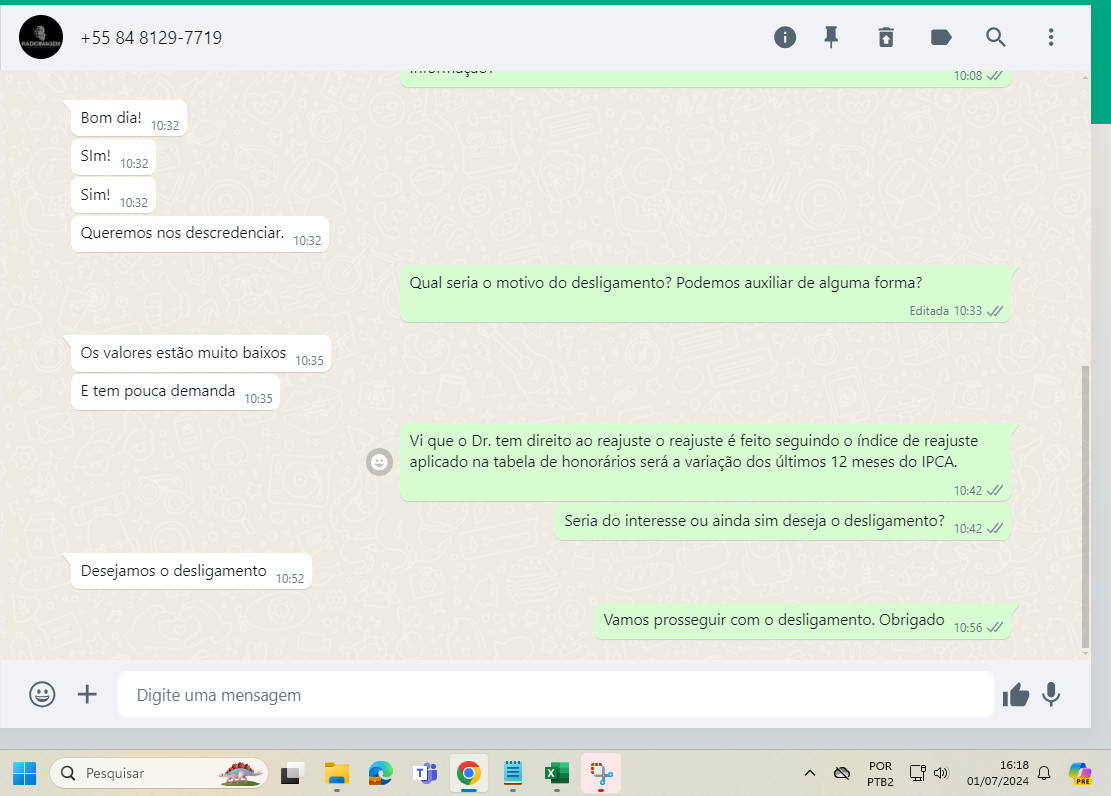Open the Copilot preview icon
Image resolution: width=1111 pixels, height=796 pixels.
tap(1081, 773)
